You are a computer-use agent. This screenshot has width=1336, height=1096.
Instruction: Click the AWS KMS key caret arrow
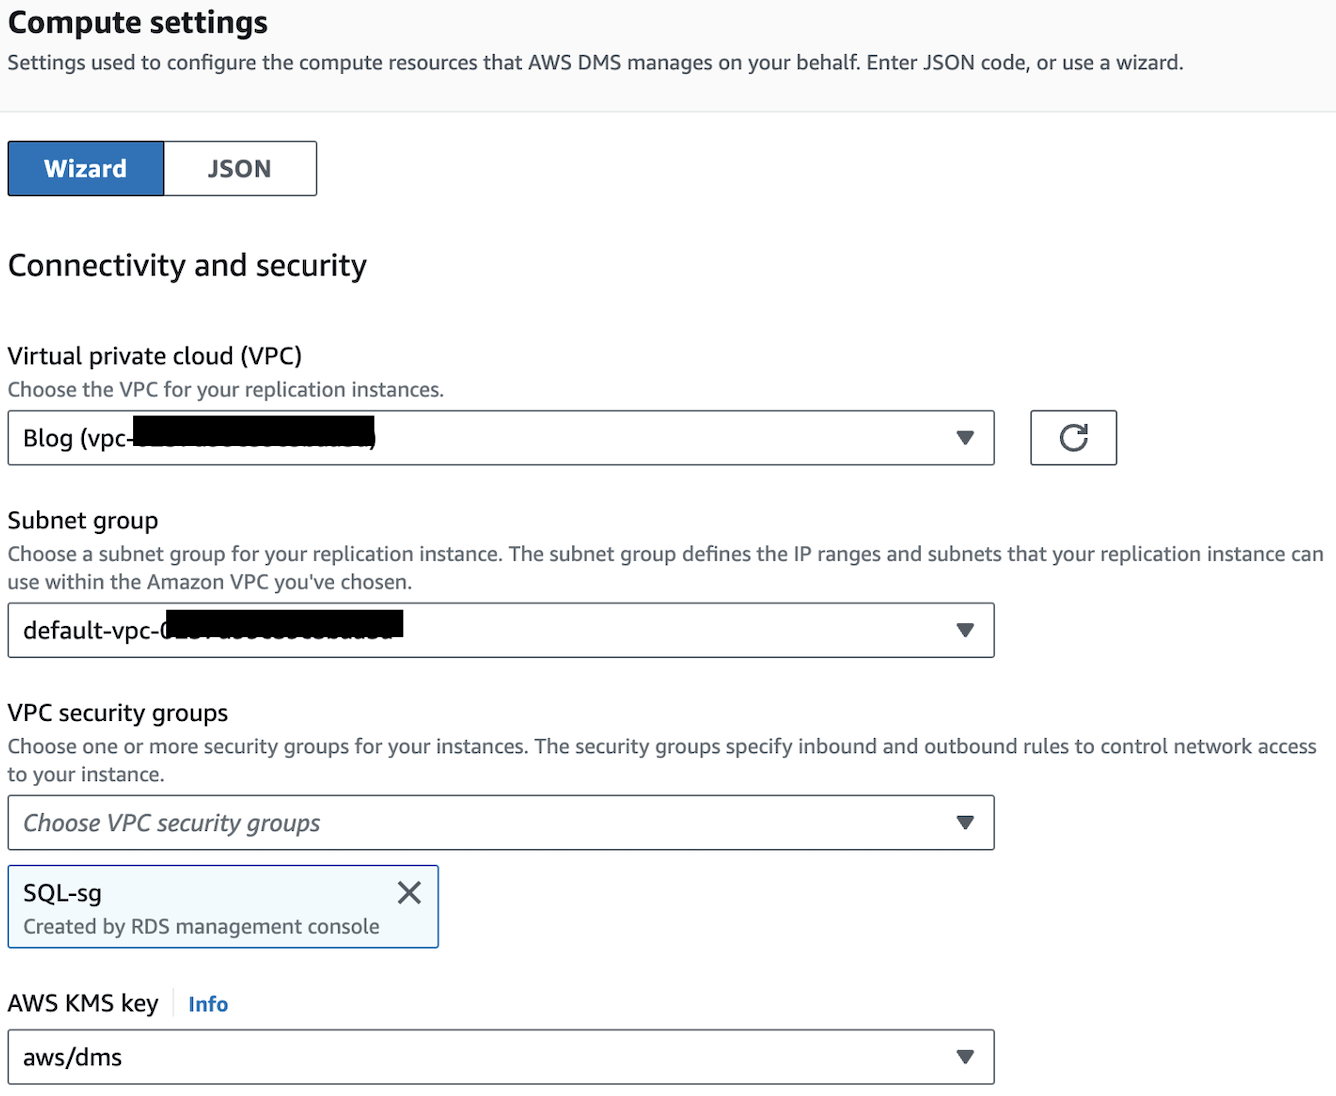point(965,1056)
